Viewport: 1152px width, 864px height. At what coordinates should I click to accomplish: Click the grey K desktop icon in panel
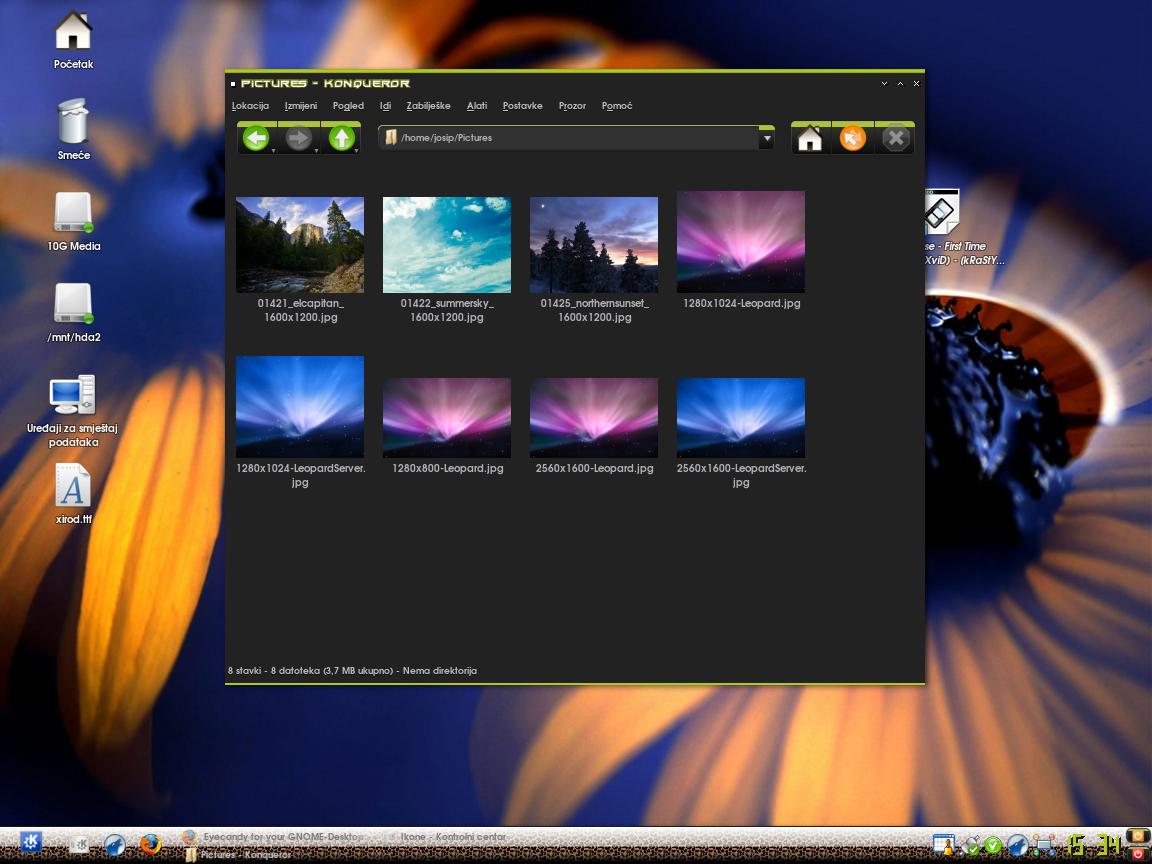pos(79,845)
